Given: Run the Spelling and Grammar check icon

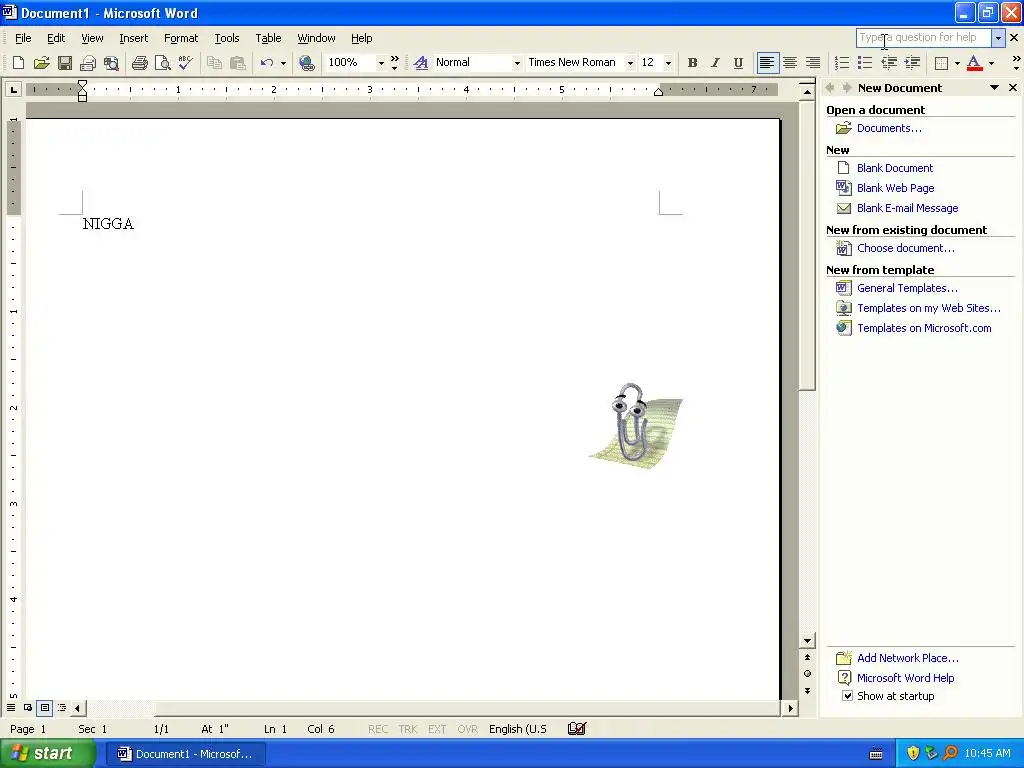Looking at the screenshot, I should [x=185, y=63].
